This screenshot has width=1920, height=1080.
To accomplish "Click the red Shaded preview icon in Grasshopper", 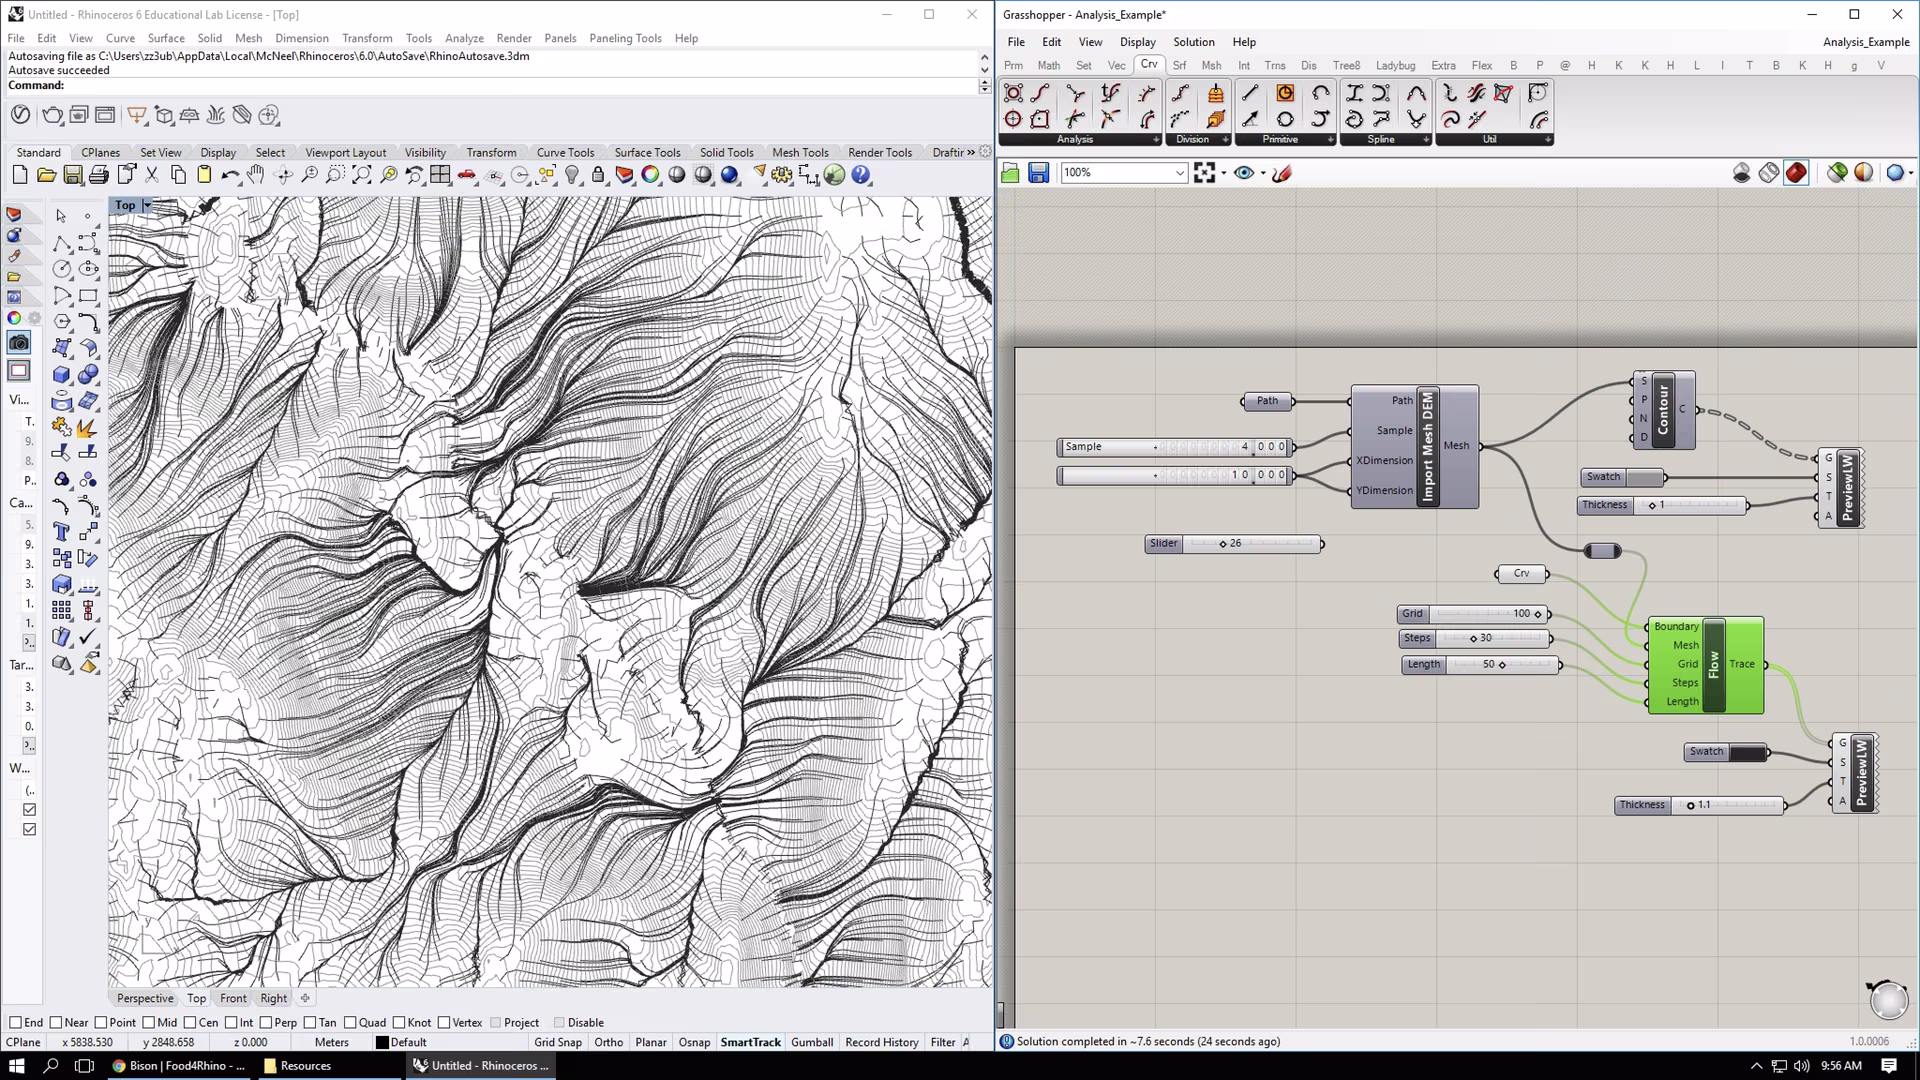I will (1796, 173).
